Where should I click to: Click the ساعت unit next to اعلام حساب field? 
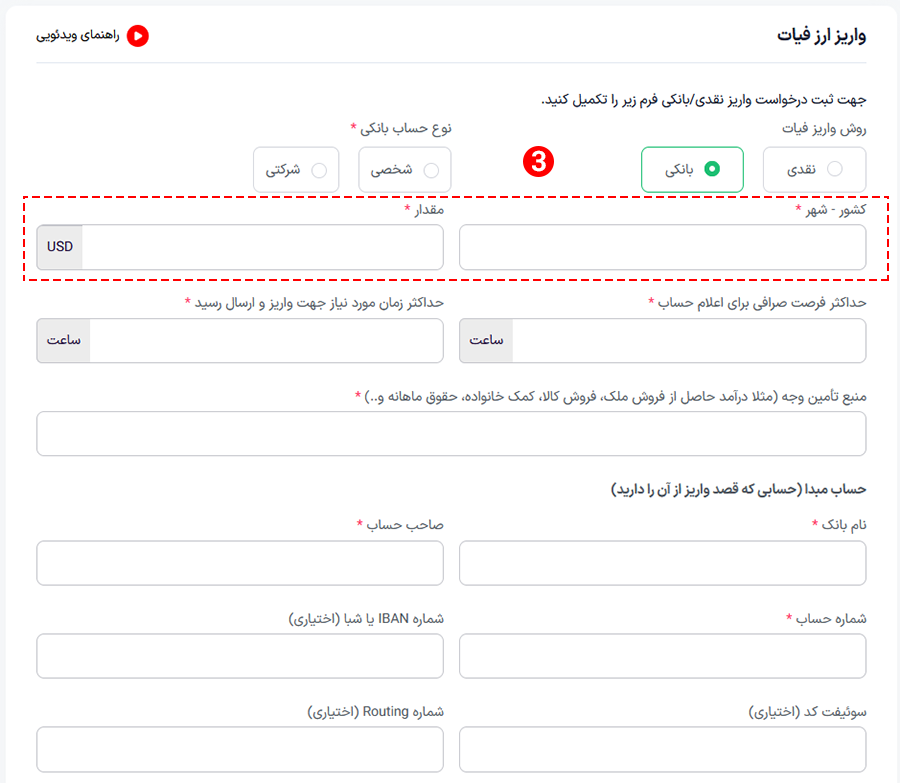click(x=486, y=340)
